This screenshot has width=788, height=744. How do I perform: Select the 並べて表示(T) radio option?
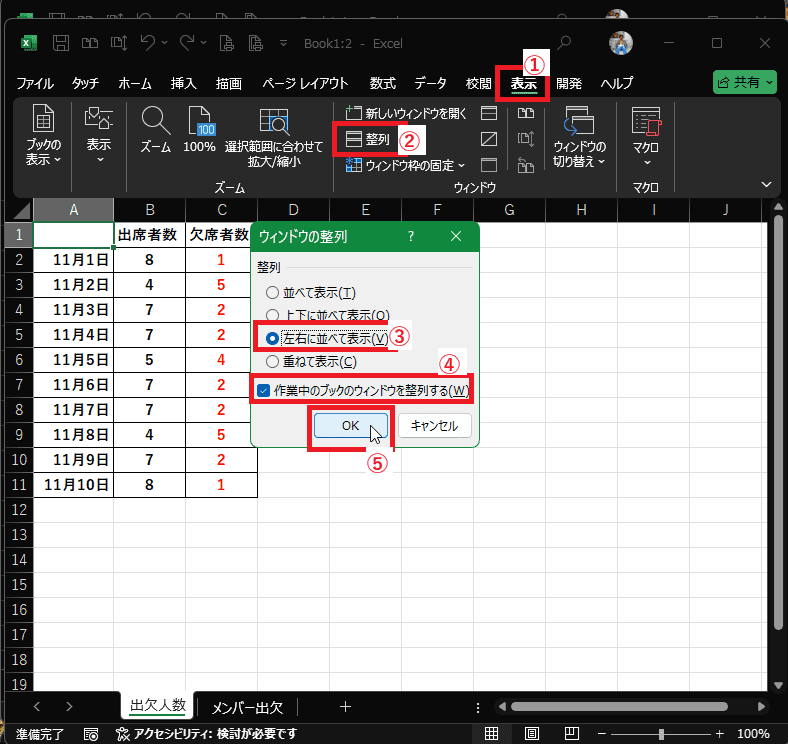tap(272, 292)
